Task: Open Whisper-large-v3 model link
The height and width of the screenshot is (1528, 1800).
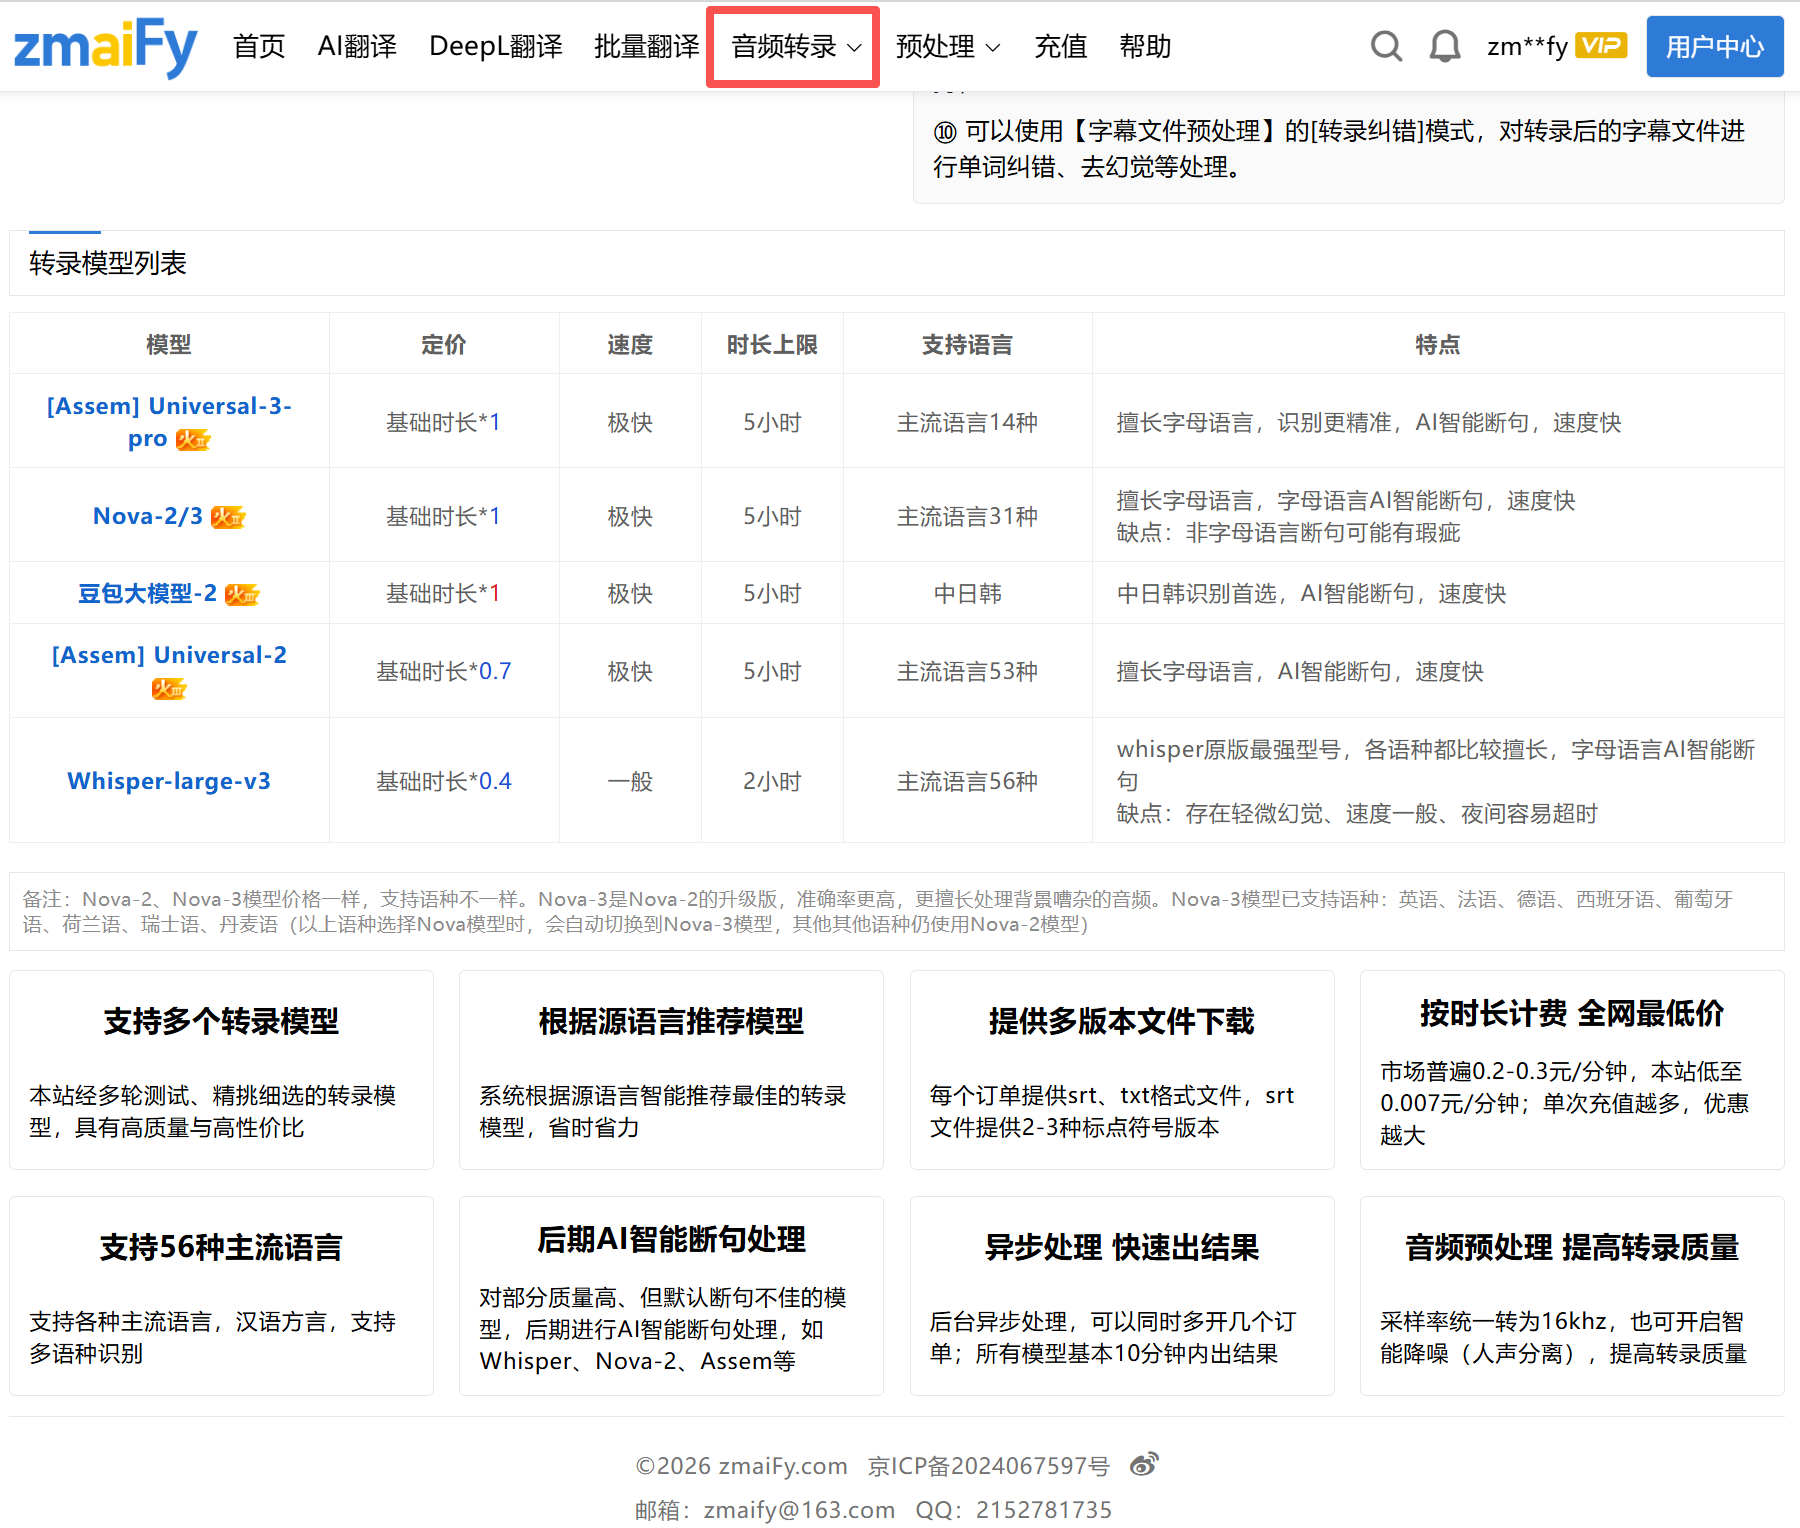Action: tap(169, 781)
